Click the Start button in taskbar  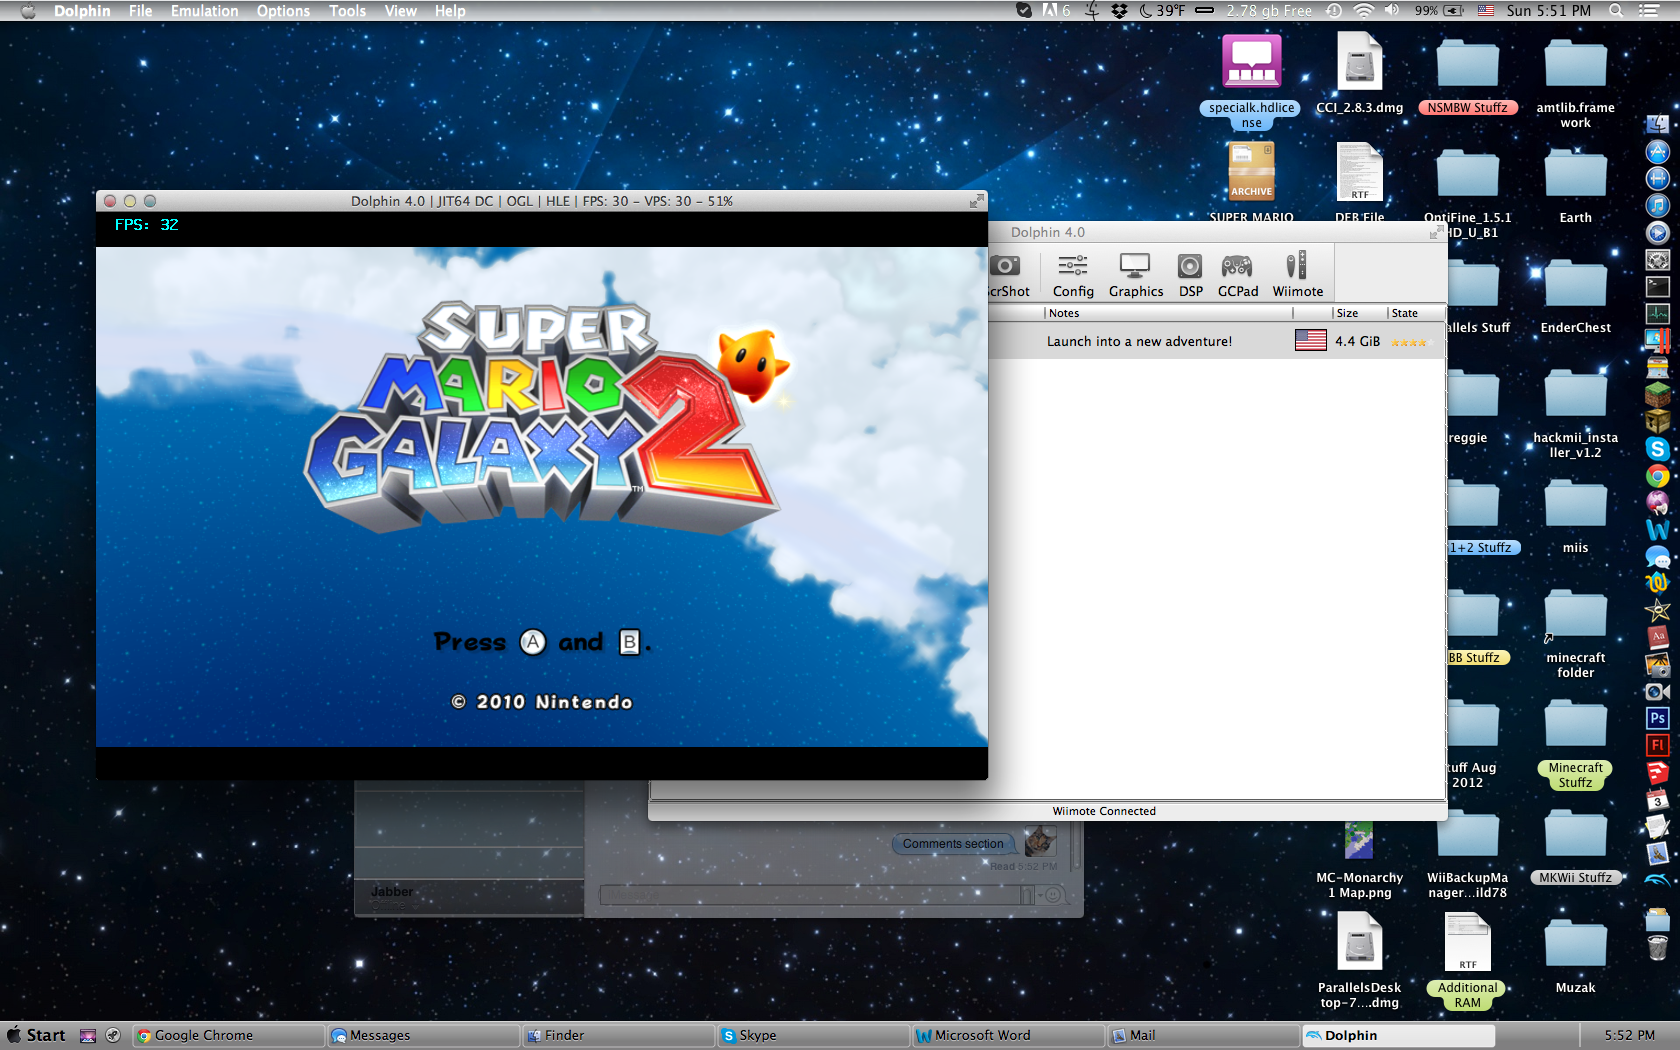coord(37,1035)
